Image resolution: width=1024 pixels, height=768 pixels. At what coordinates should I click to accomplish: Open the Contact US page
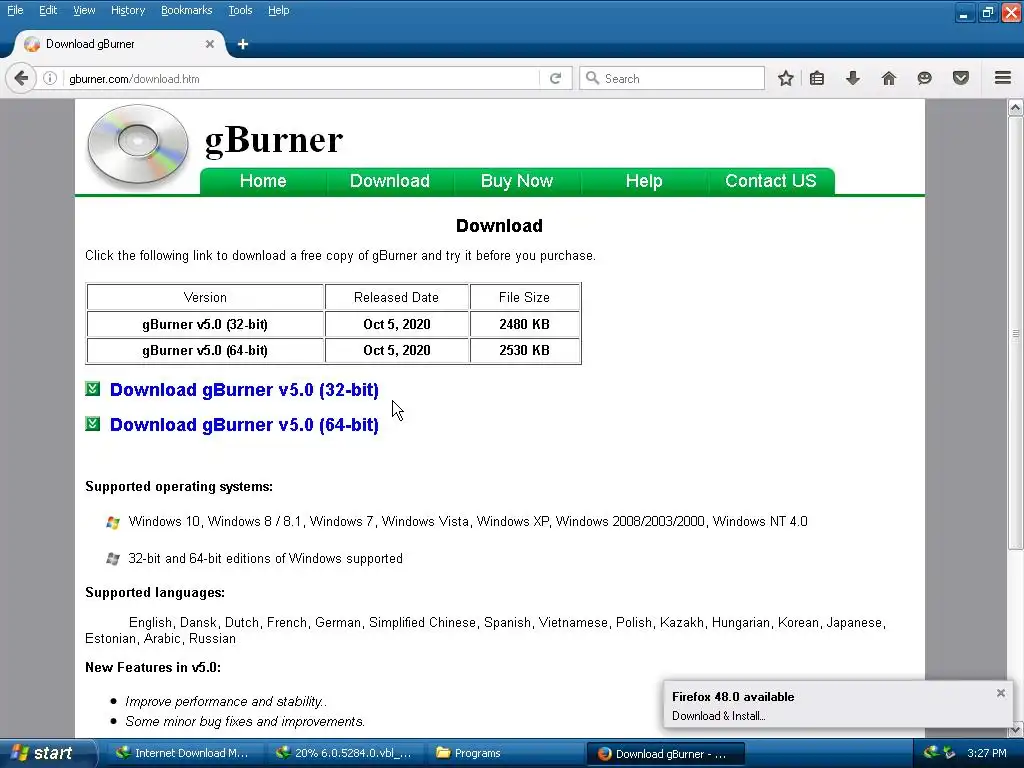pyautogui.click(x=771, y=181)
